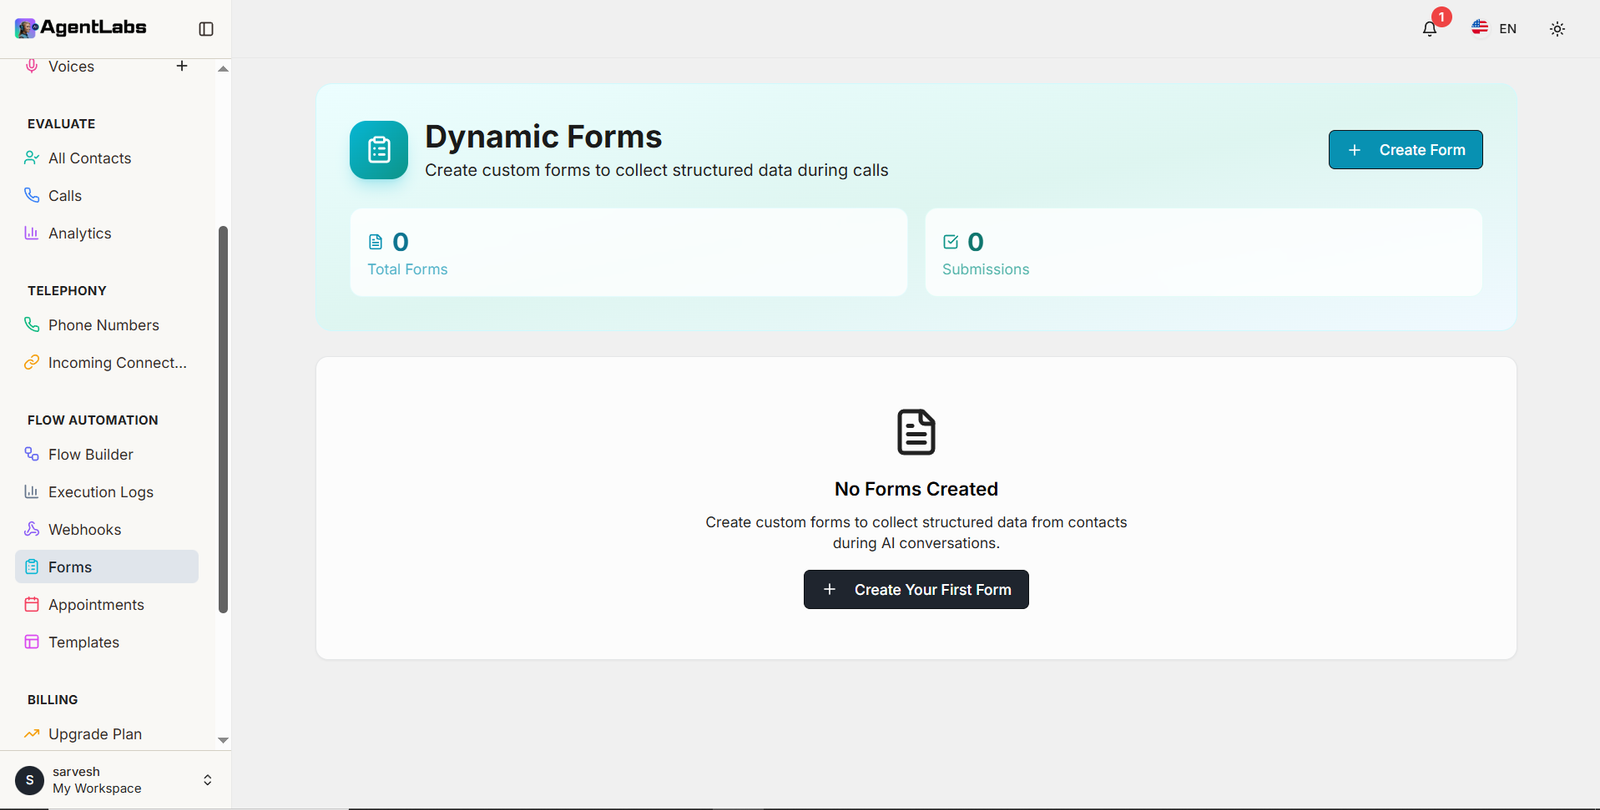Click the US flag language icon
Screen dimensions: 1600x810
[x=1479, y=28]
